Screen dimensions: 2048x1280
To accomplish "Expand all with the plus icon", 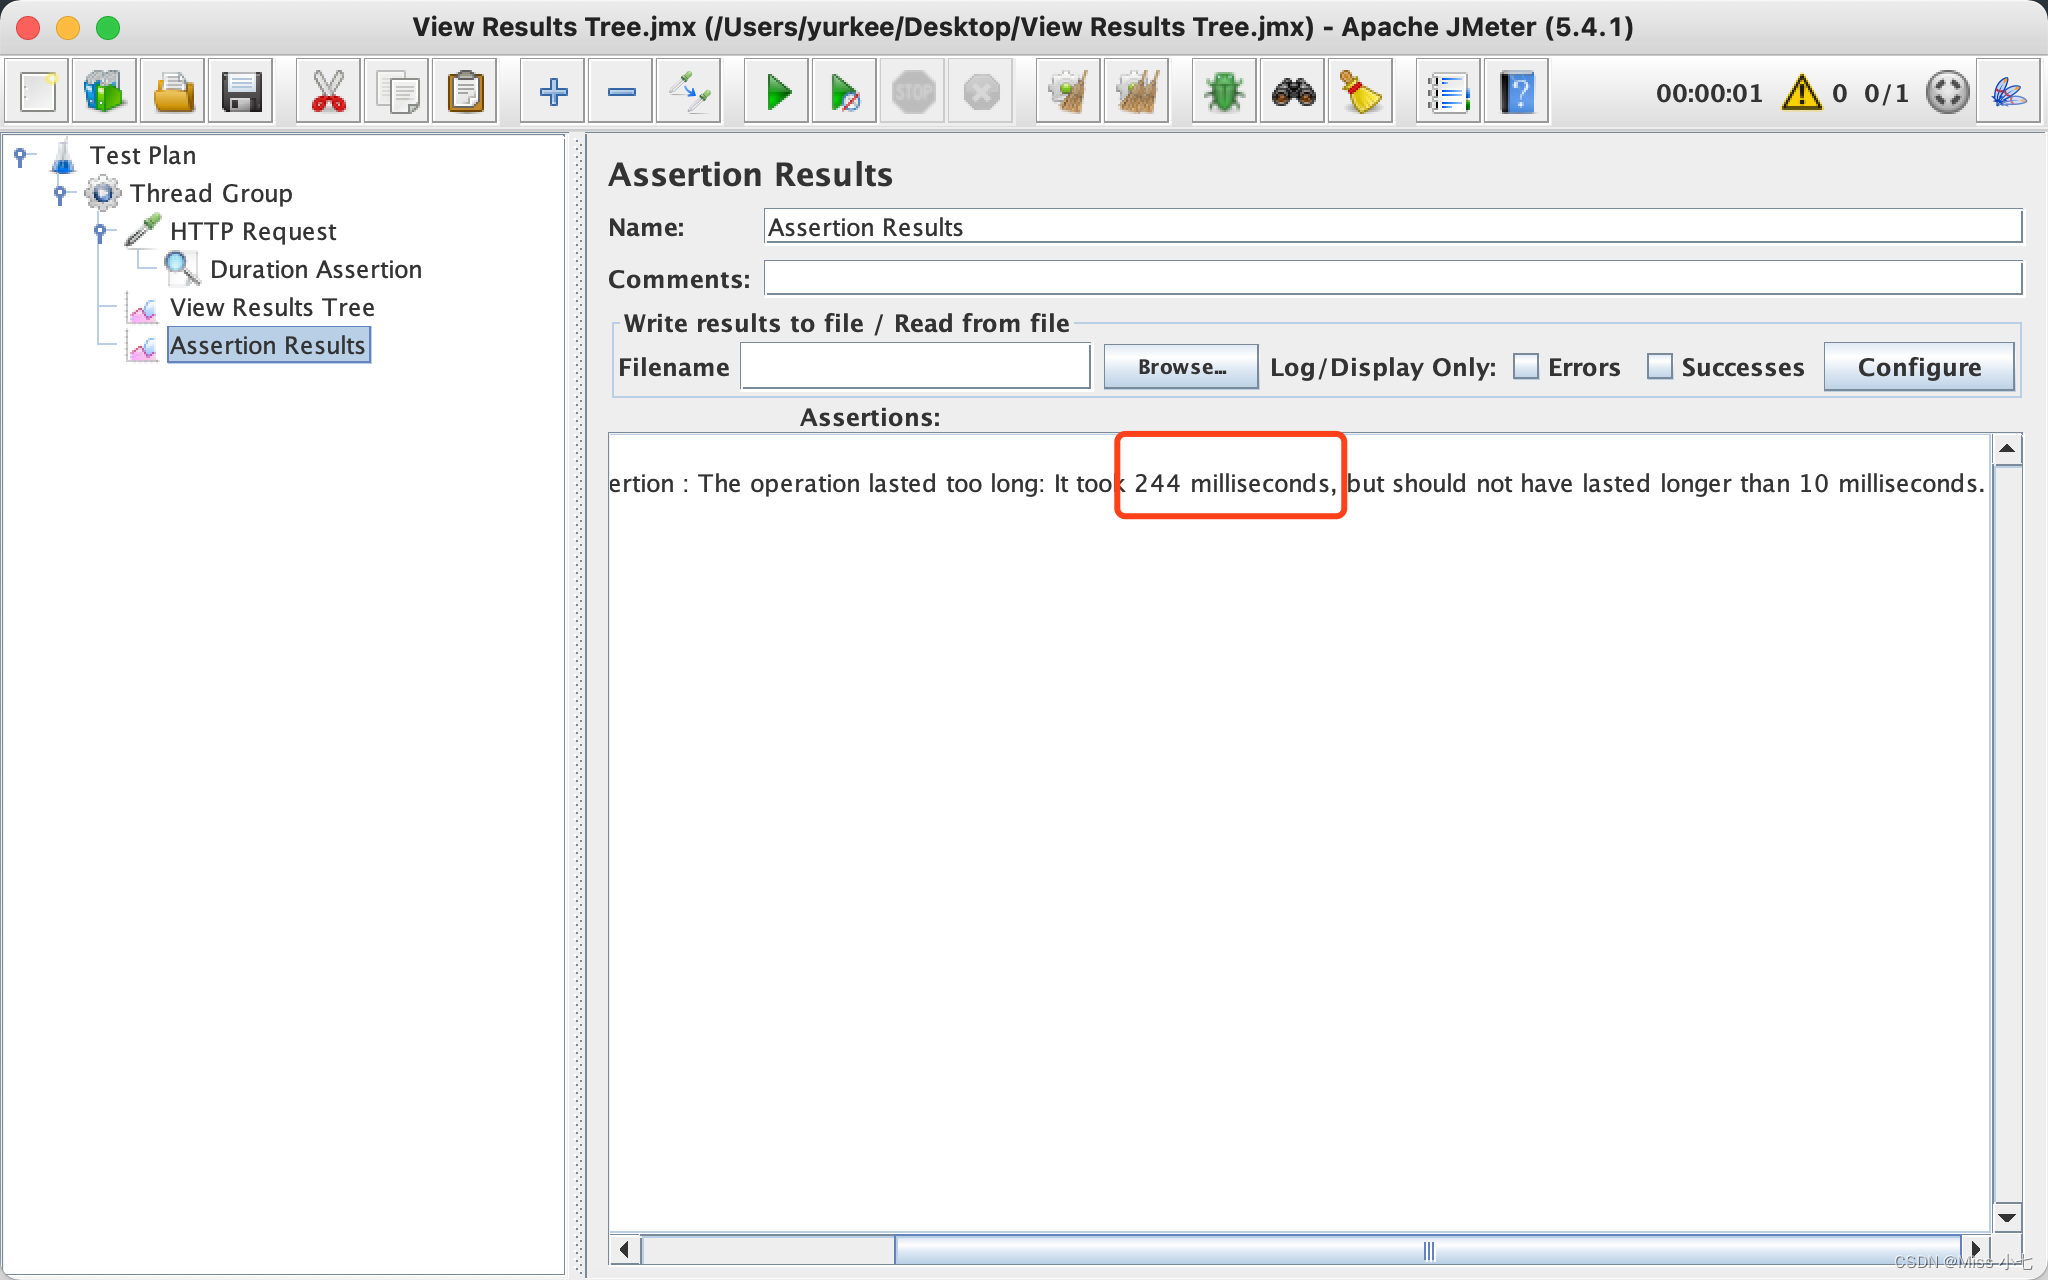I will (x=553, y=93).
